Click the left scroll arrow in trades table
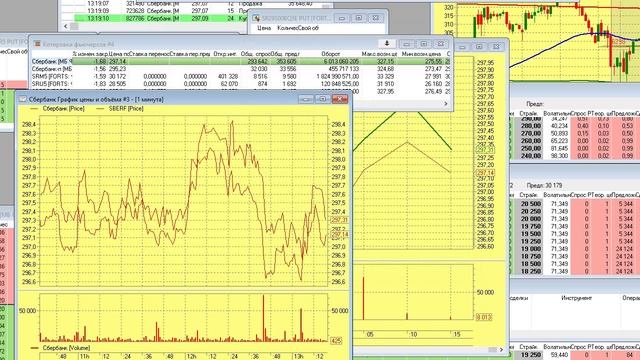640x360 pixels. (x=66, y=26)
